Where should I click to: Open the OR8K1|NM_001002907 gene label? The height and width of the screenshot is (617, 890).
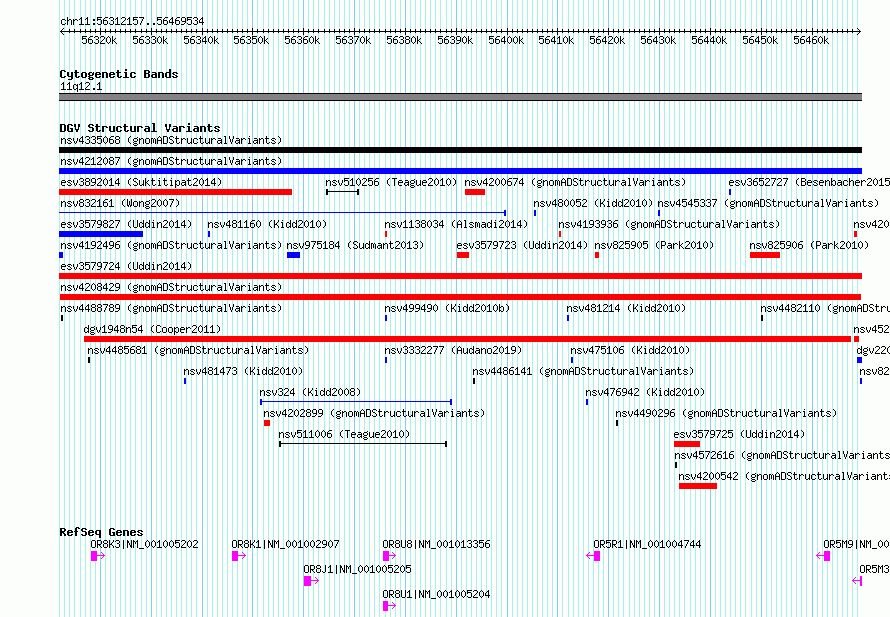click(x=285, y=544)
